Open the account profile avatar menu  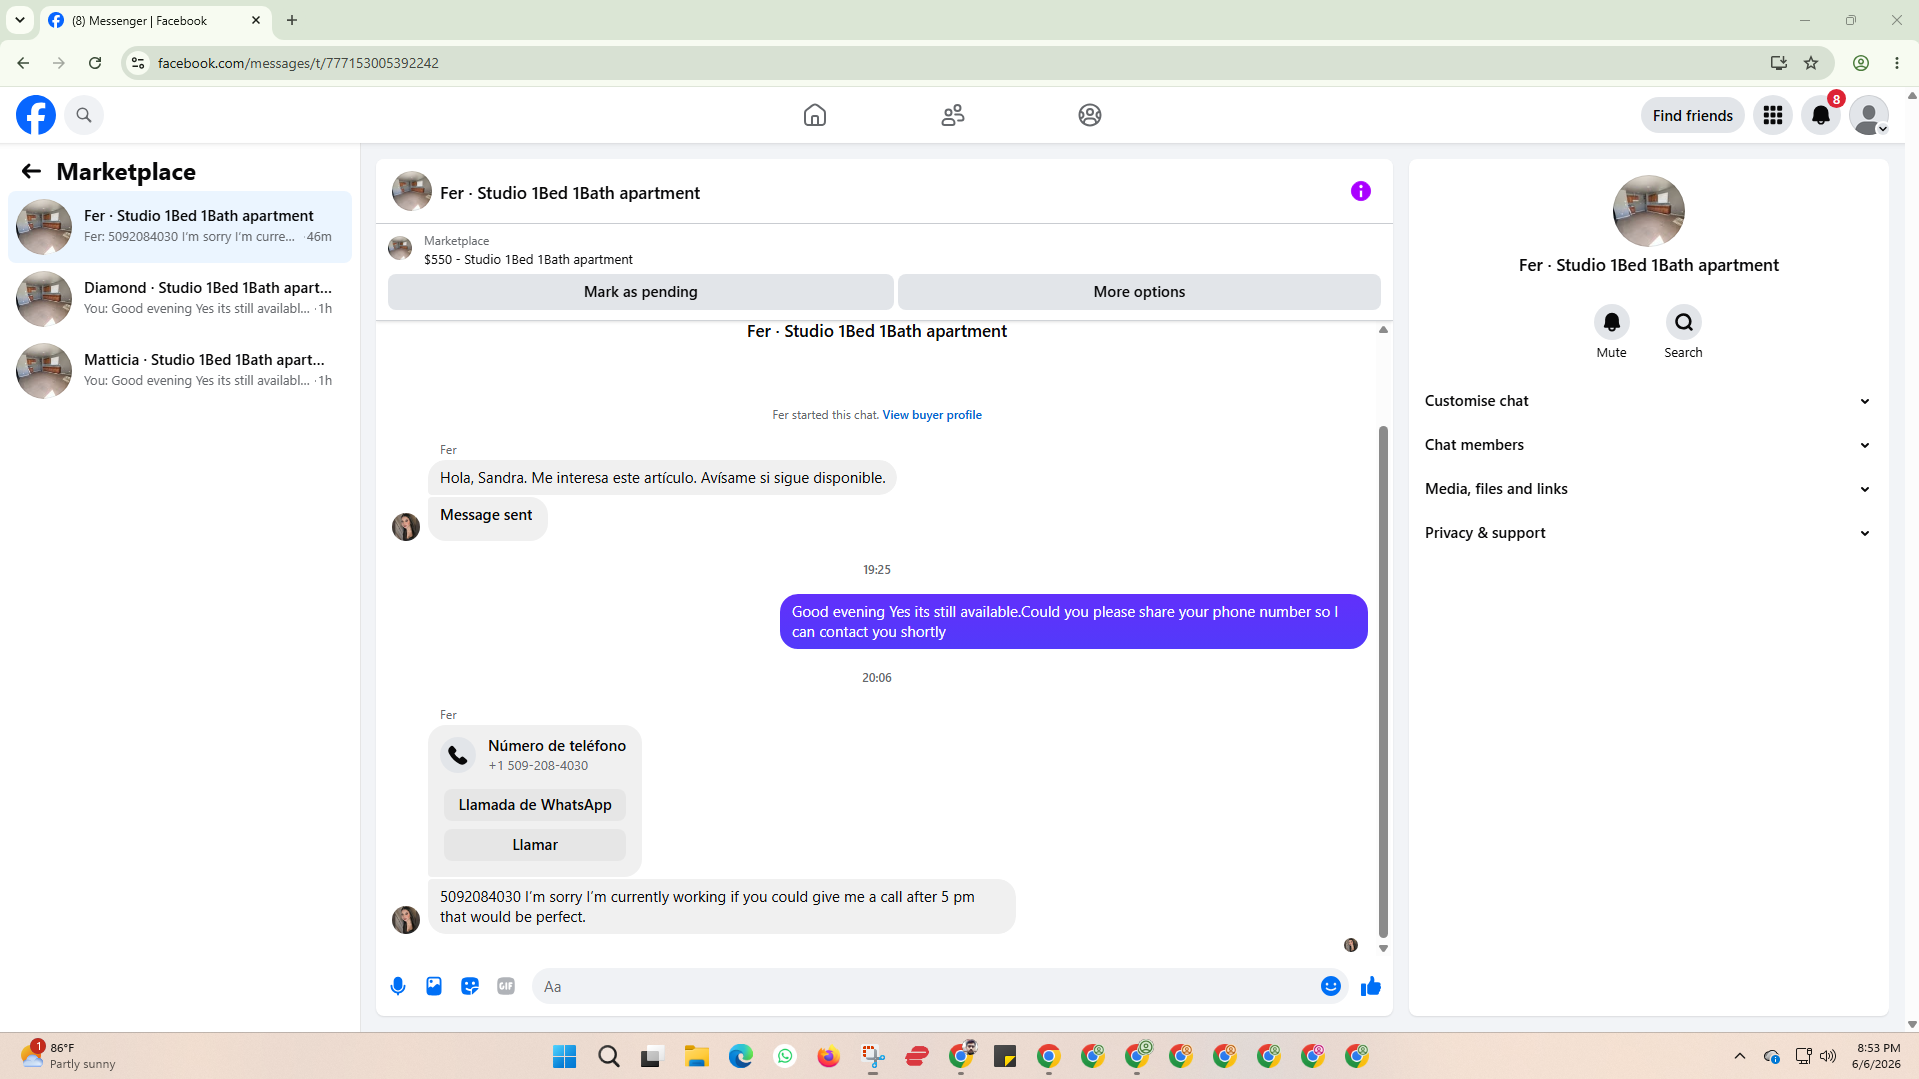(x=1868, y=115)
